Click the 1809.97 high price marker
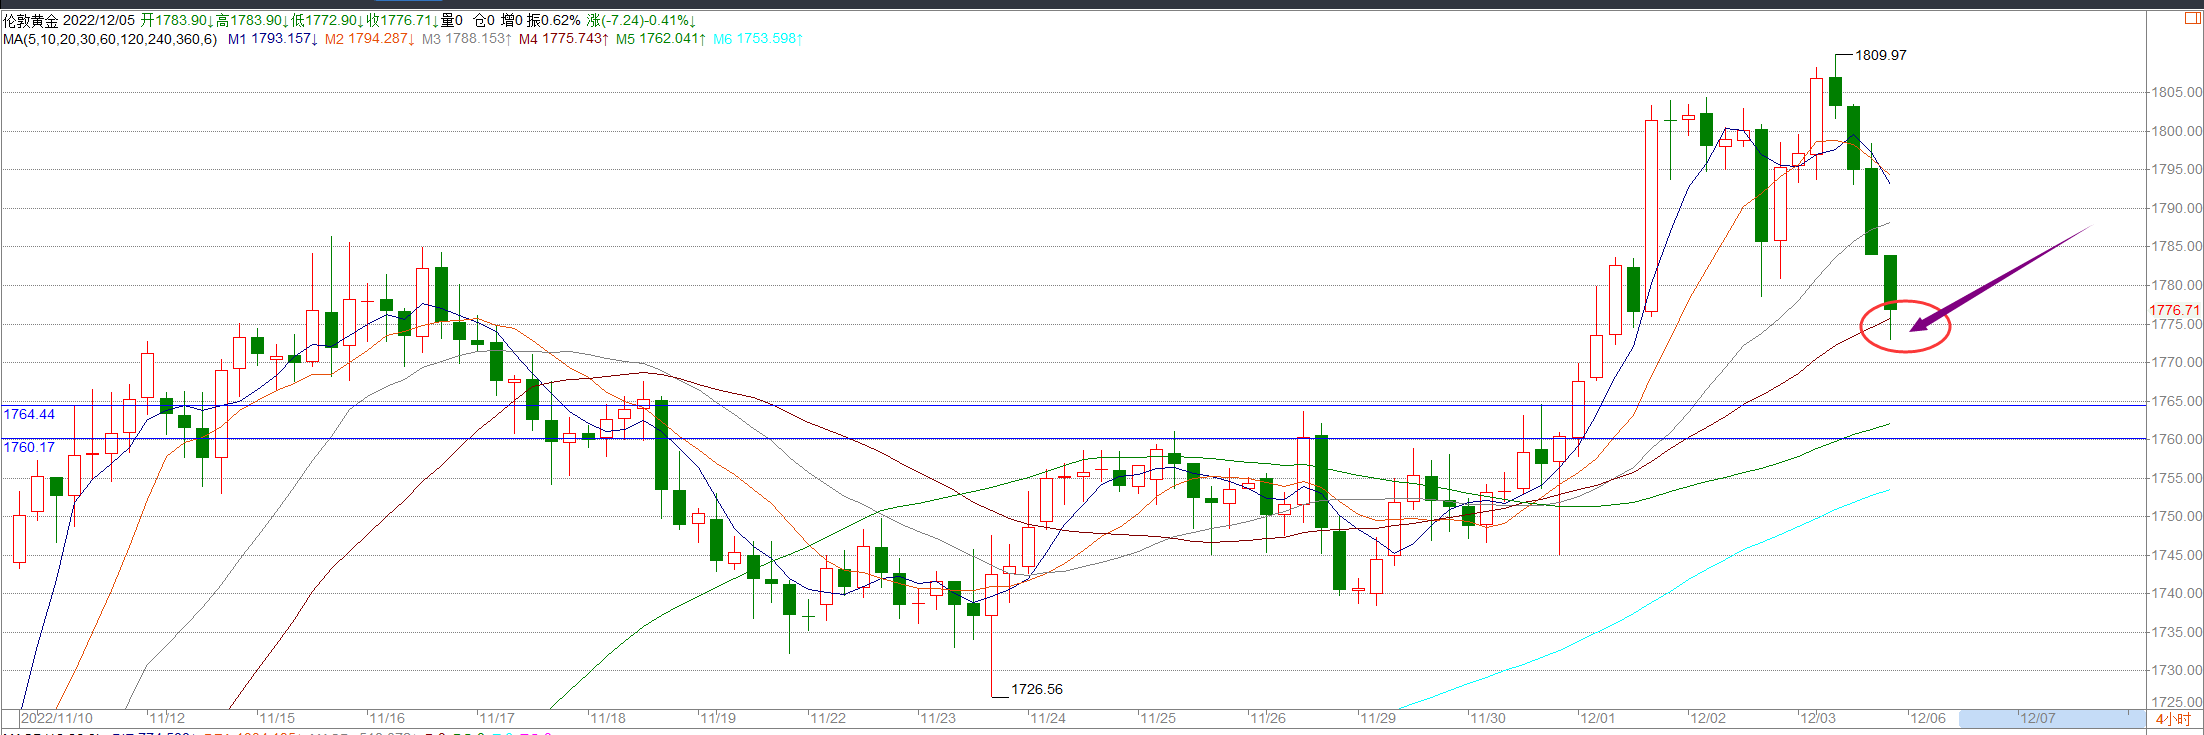This screenshot has width=2204, height=735. 1881,55
